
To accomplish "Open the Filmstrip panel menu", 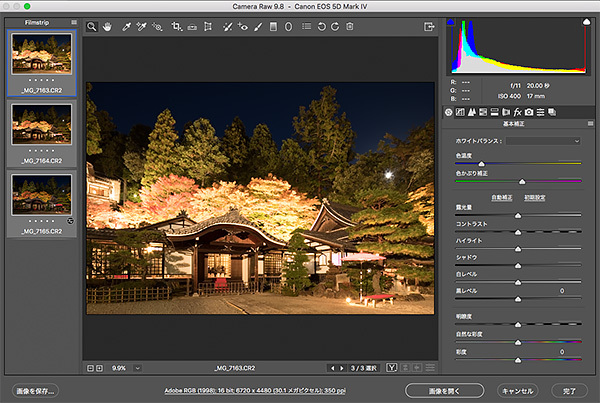I will click(74, 22).
